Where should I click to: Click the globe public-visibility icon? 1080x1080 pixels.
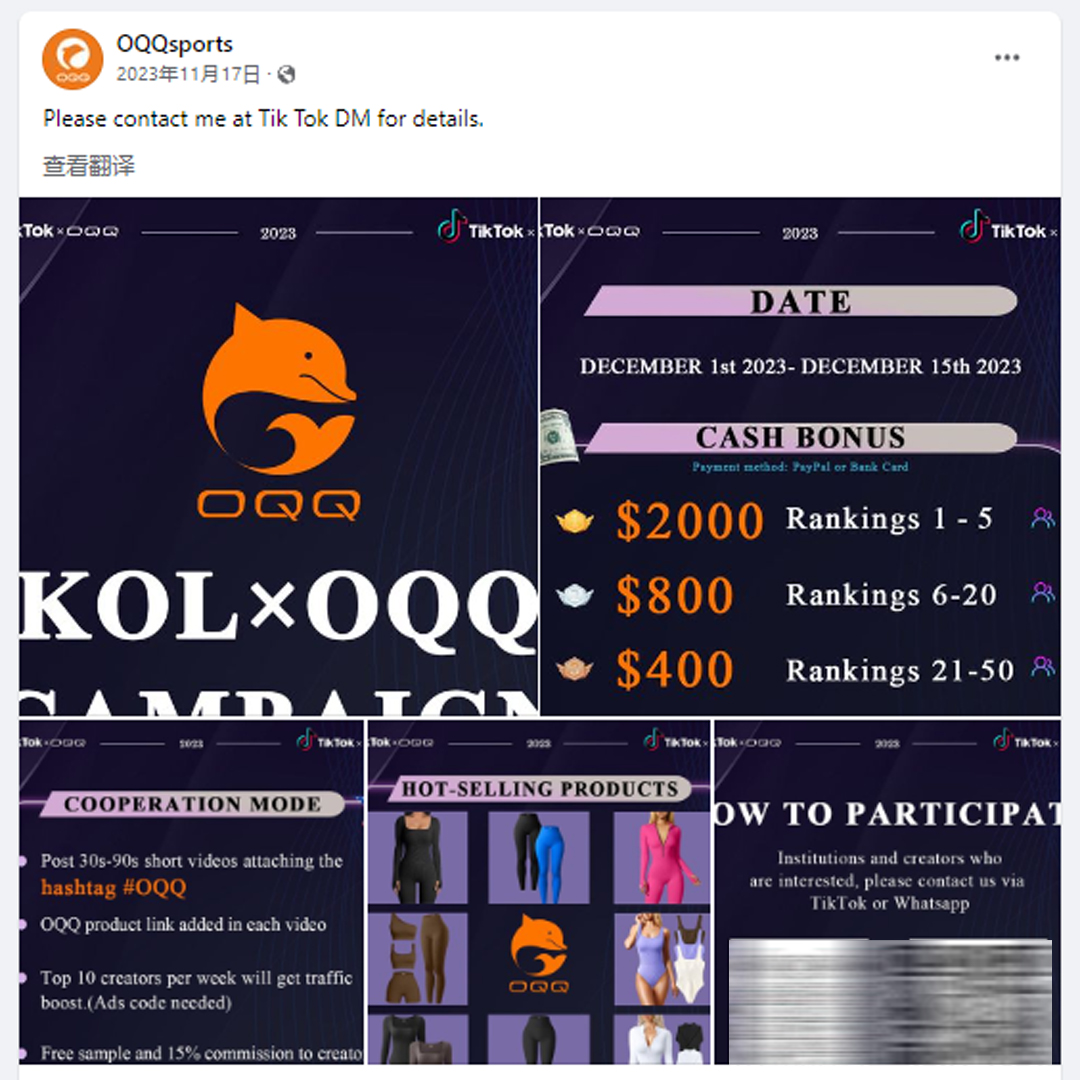pos(286,74)
